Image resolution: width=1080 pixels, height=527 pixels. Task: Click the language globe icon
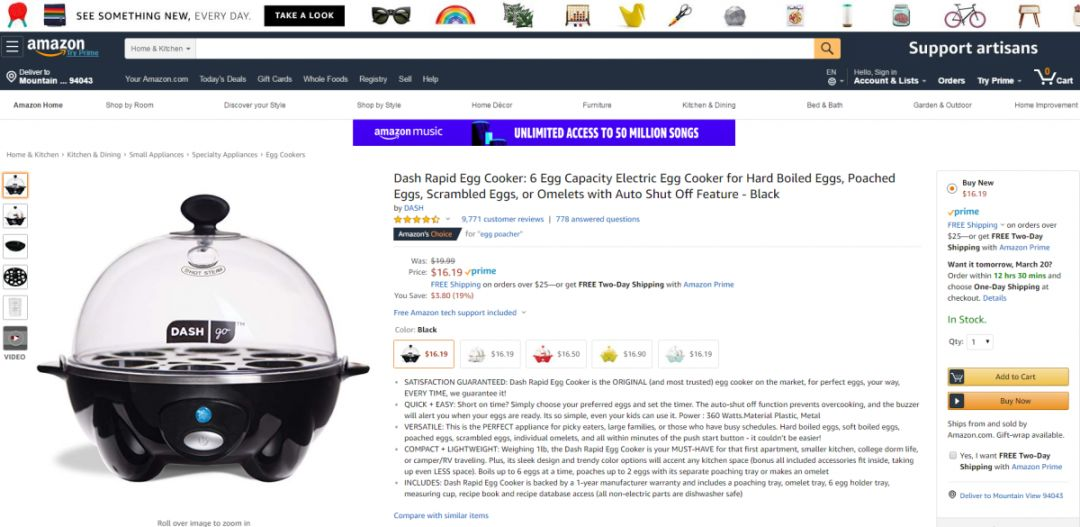click(831, 81)
